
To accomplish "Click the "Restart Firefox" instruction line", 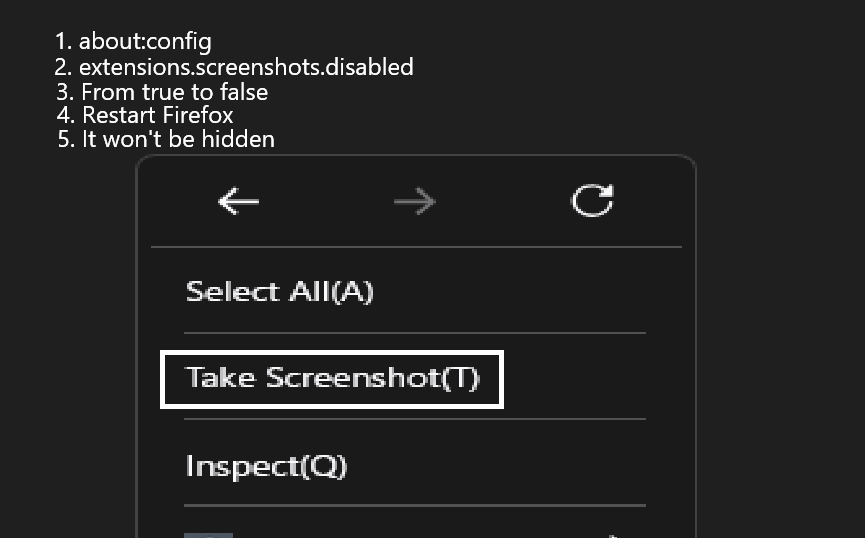I will coord(157,115).
